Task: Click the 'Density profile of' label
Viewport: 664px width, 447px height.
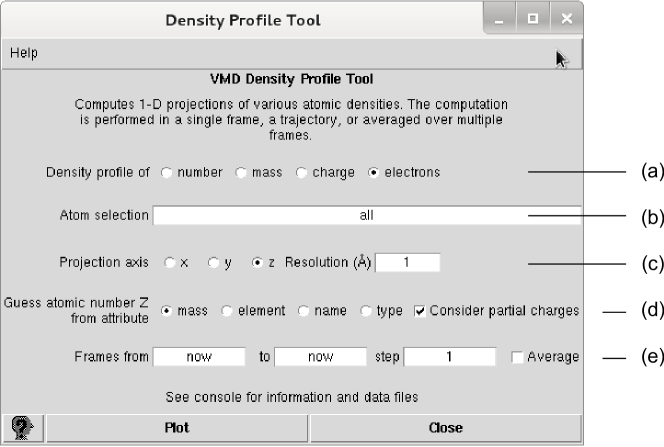Action: (98, 172)
